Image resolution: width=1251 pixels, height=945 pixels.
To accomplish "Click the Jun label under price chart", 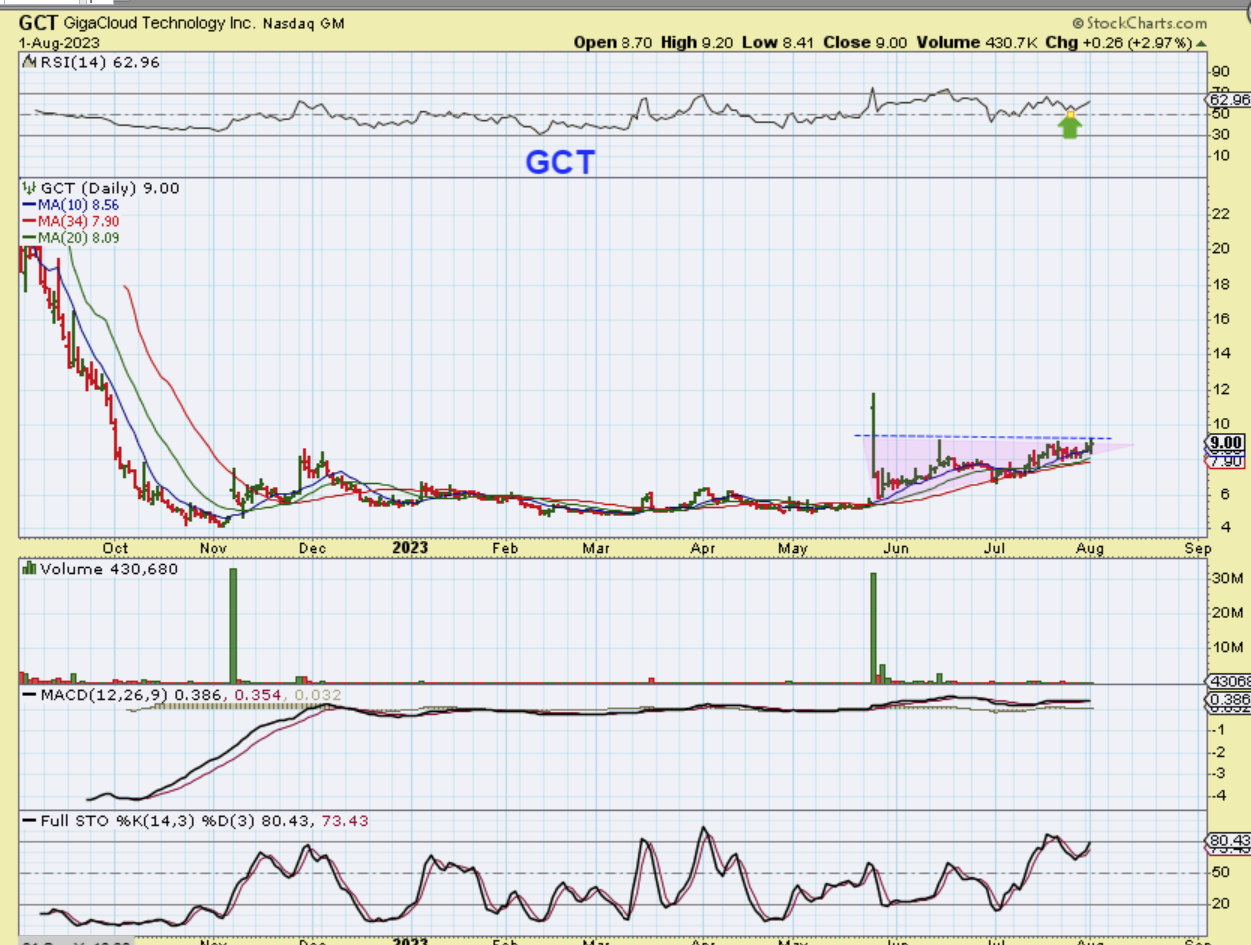I will click(896, 548).
